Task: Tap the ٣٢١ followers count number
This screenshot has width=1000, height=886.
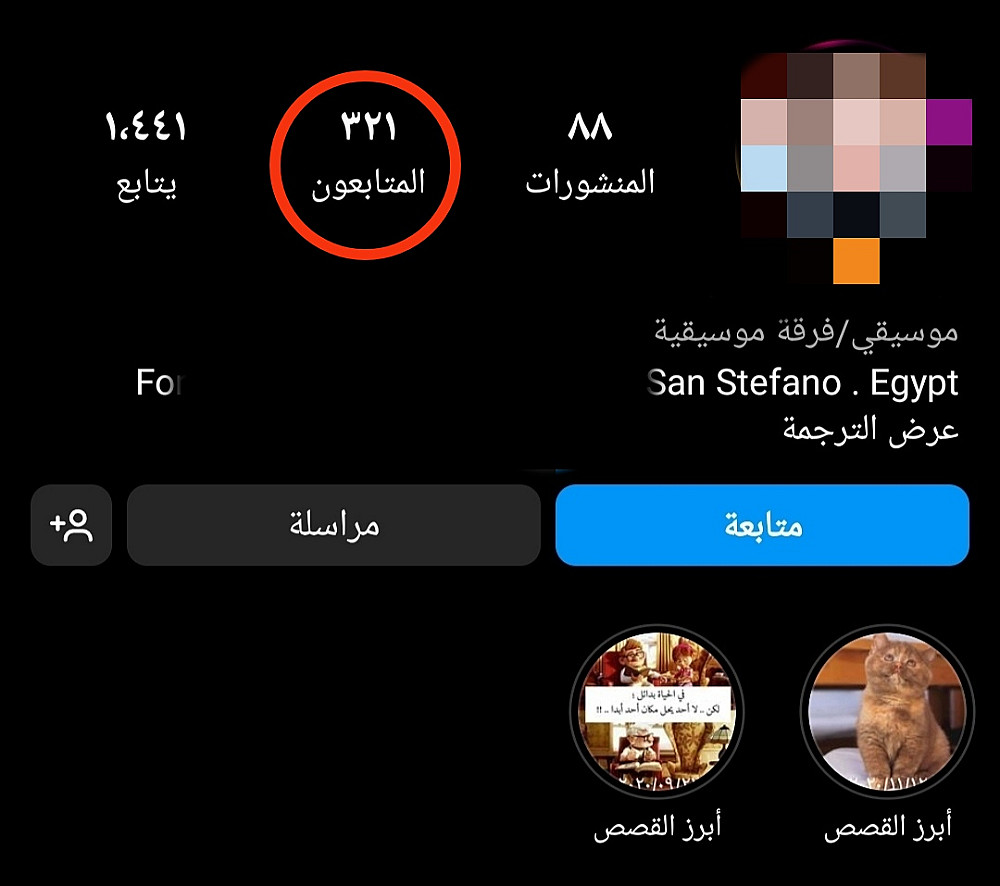Action: tap(368, 126)
